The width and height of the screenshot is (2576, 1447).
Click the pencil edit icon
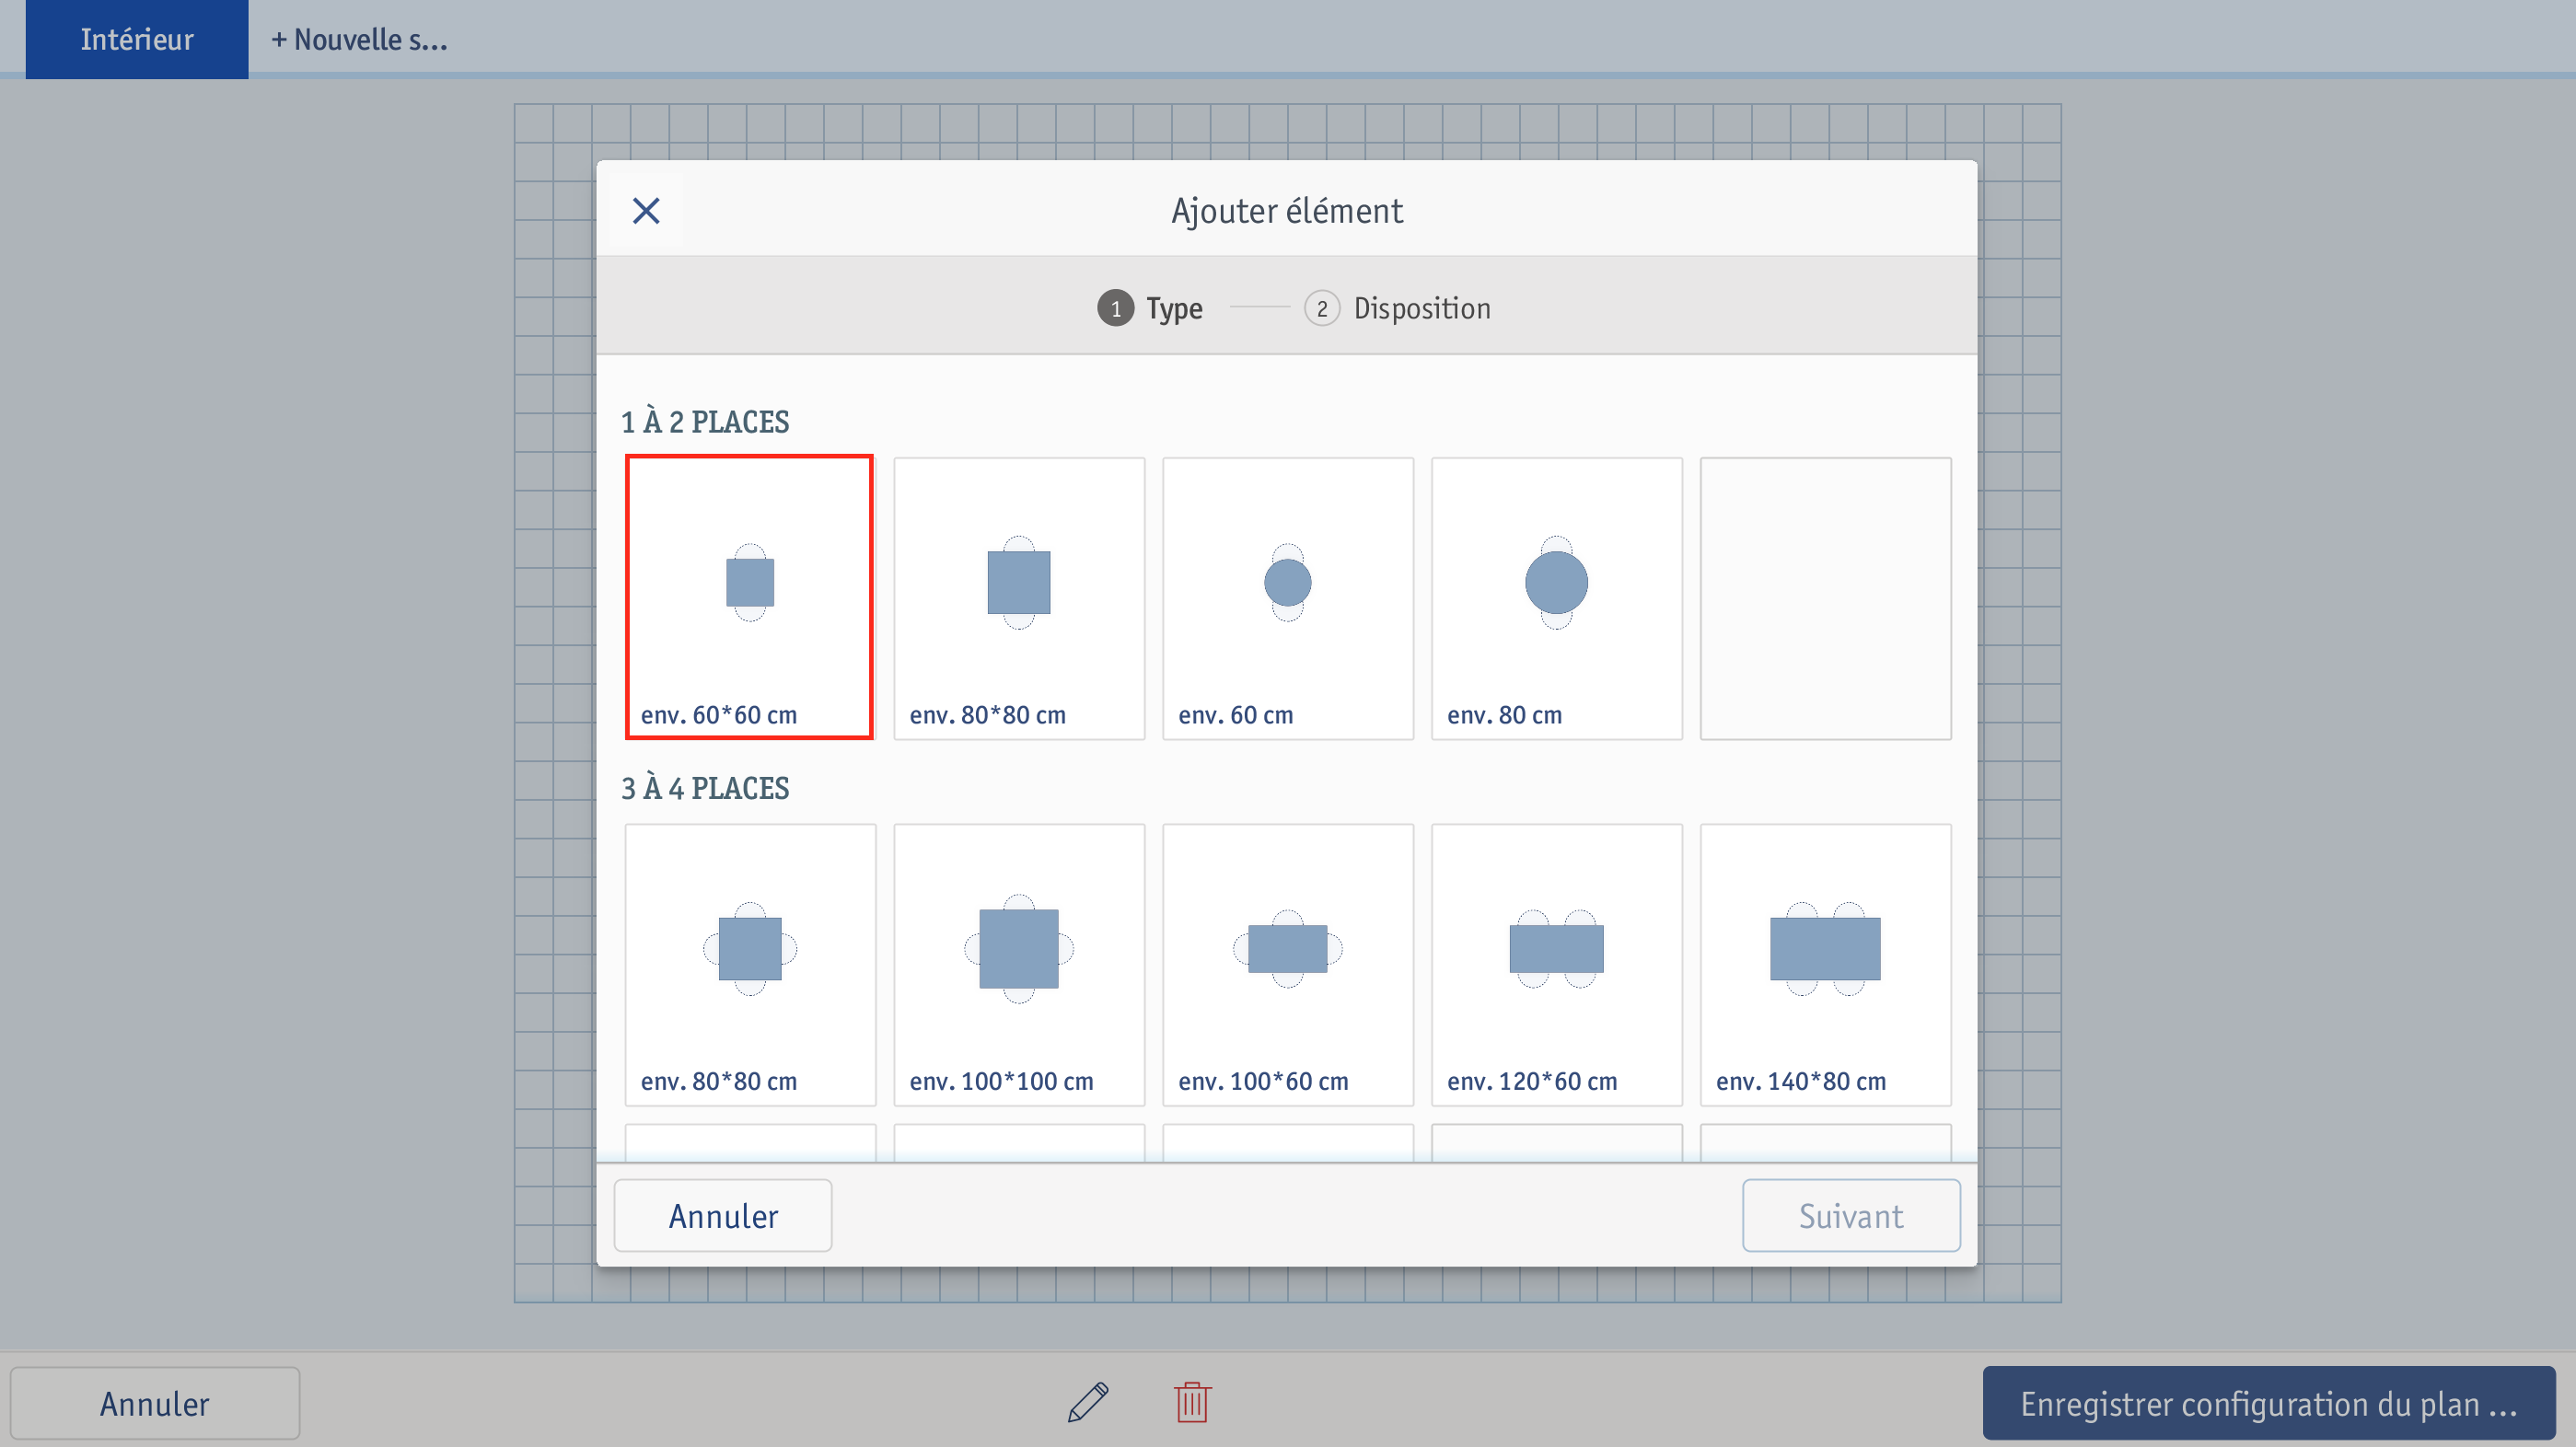[x=1088, y=1402]
